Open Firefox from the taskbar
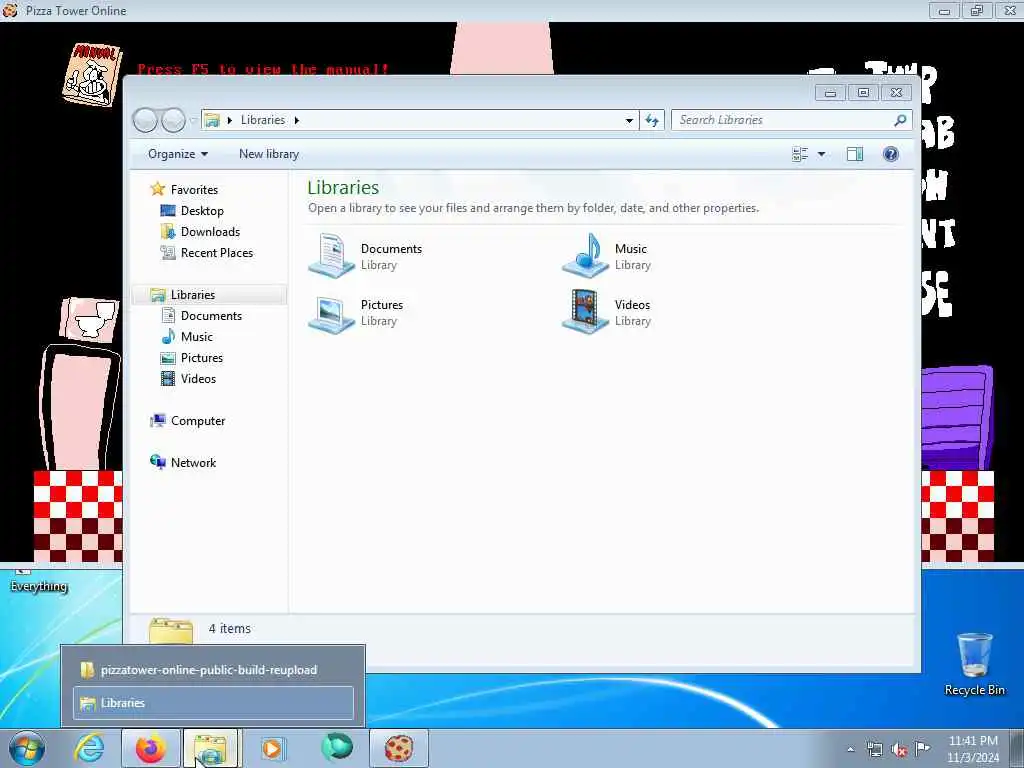This screenshot has width=1024, height=768. [x=151, y=748]
